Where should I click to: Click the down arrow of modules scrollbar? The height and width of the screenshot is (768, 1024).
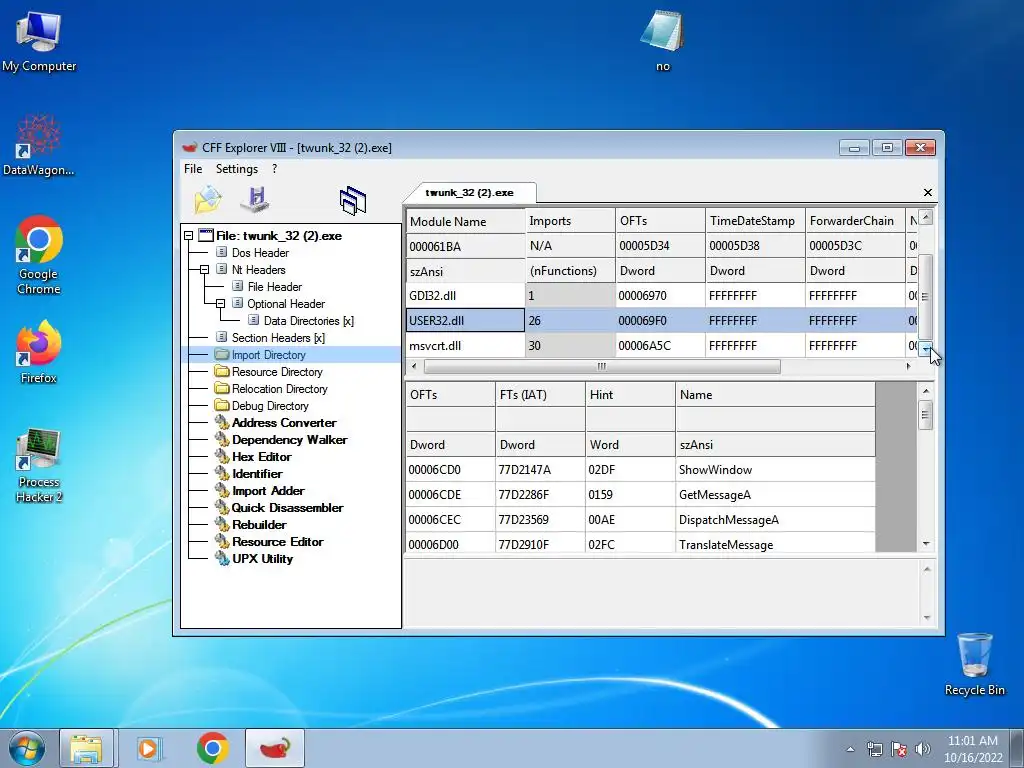[926, 349]
